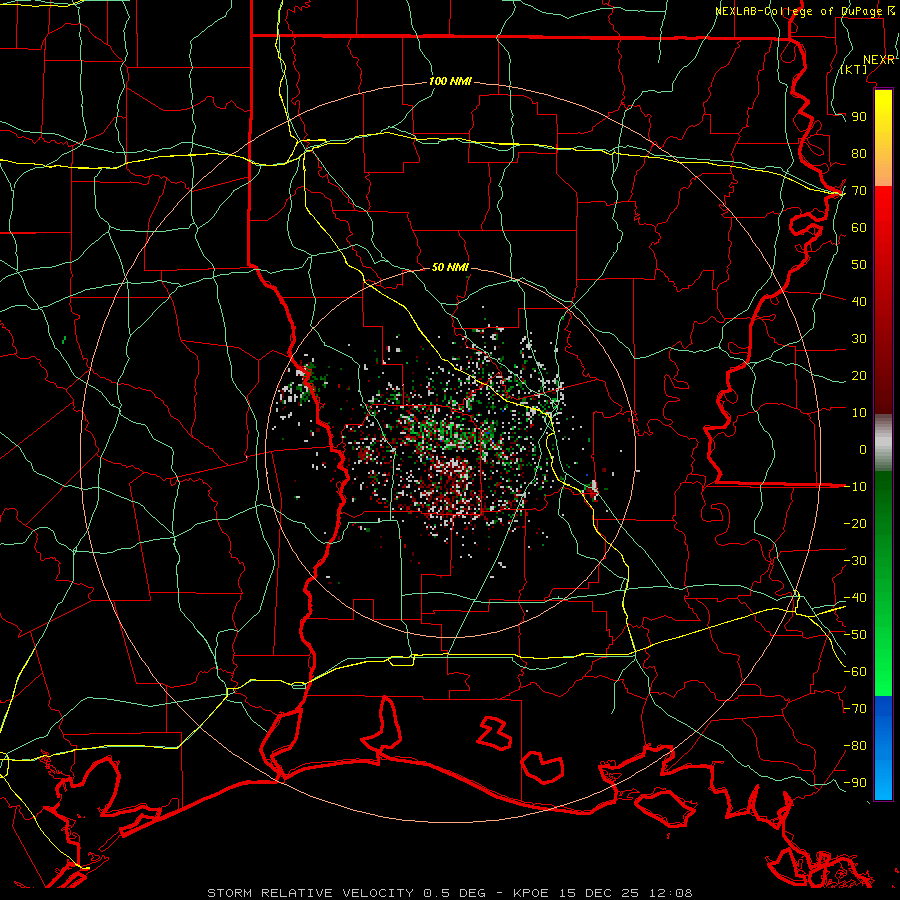Click the NEXR label above the scale

pyautogui.click(x=878, y=60)
